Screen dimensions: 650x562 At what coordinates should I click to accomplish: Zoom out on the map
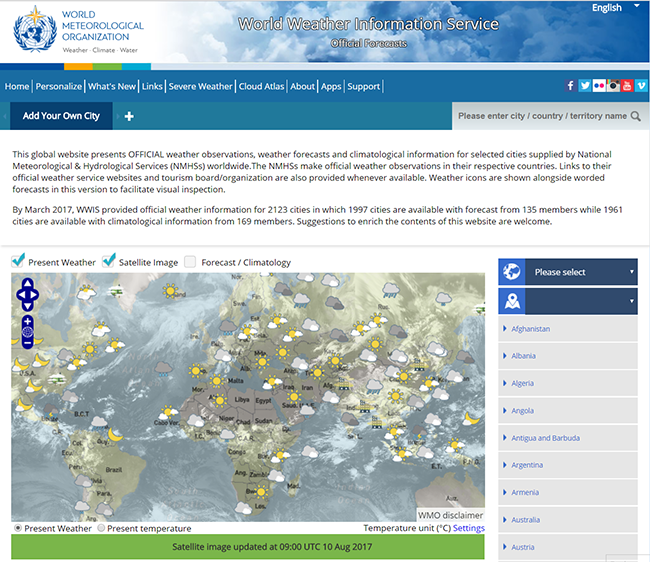point(27,343)
